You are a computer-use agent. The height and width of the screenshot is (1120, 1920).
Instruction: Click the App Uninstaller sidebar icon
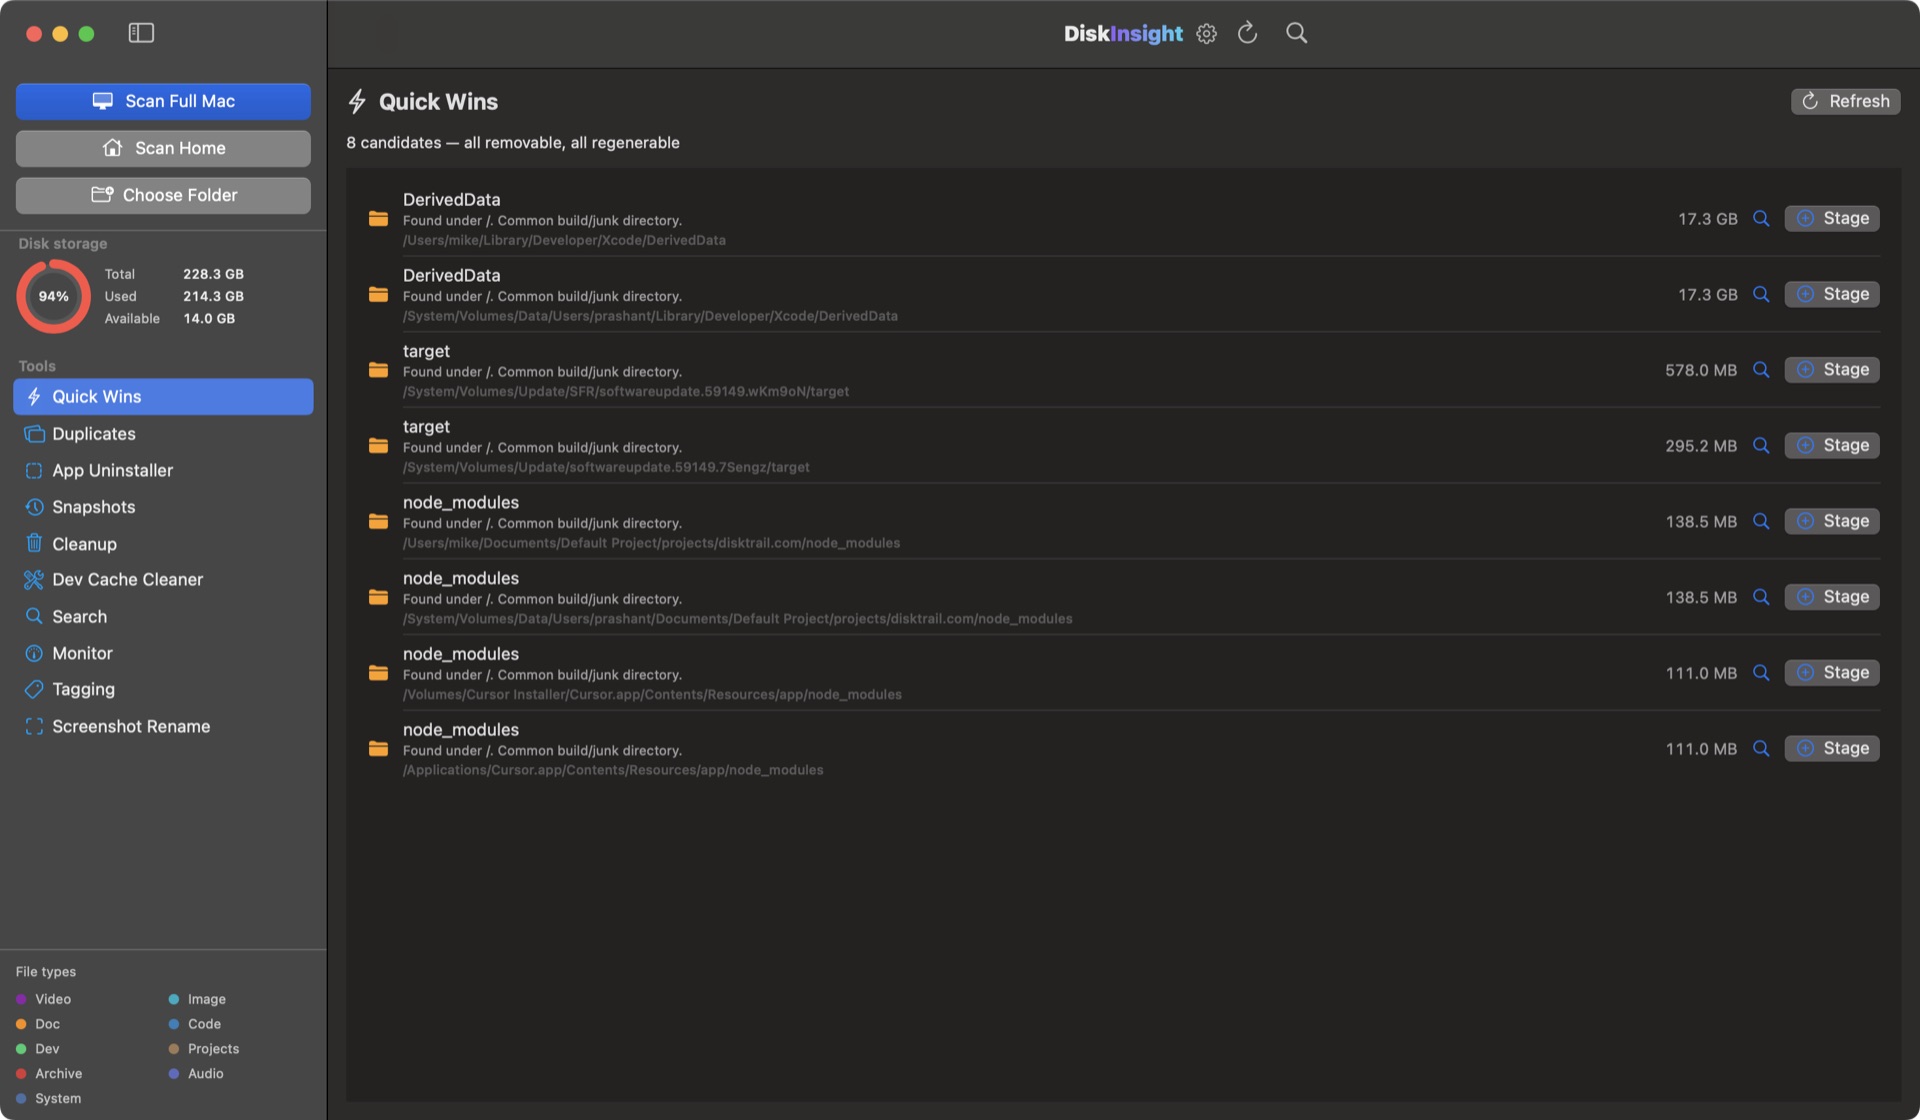click(34, 470)
